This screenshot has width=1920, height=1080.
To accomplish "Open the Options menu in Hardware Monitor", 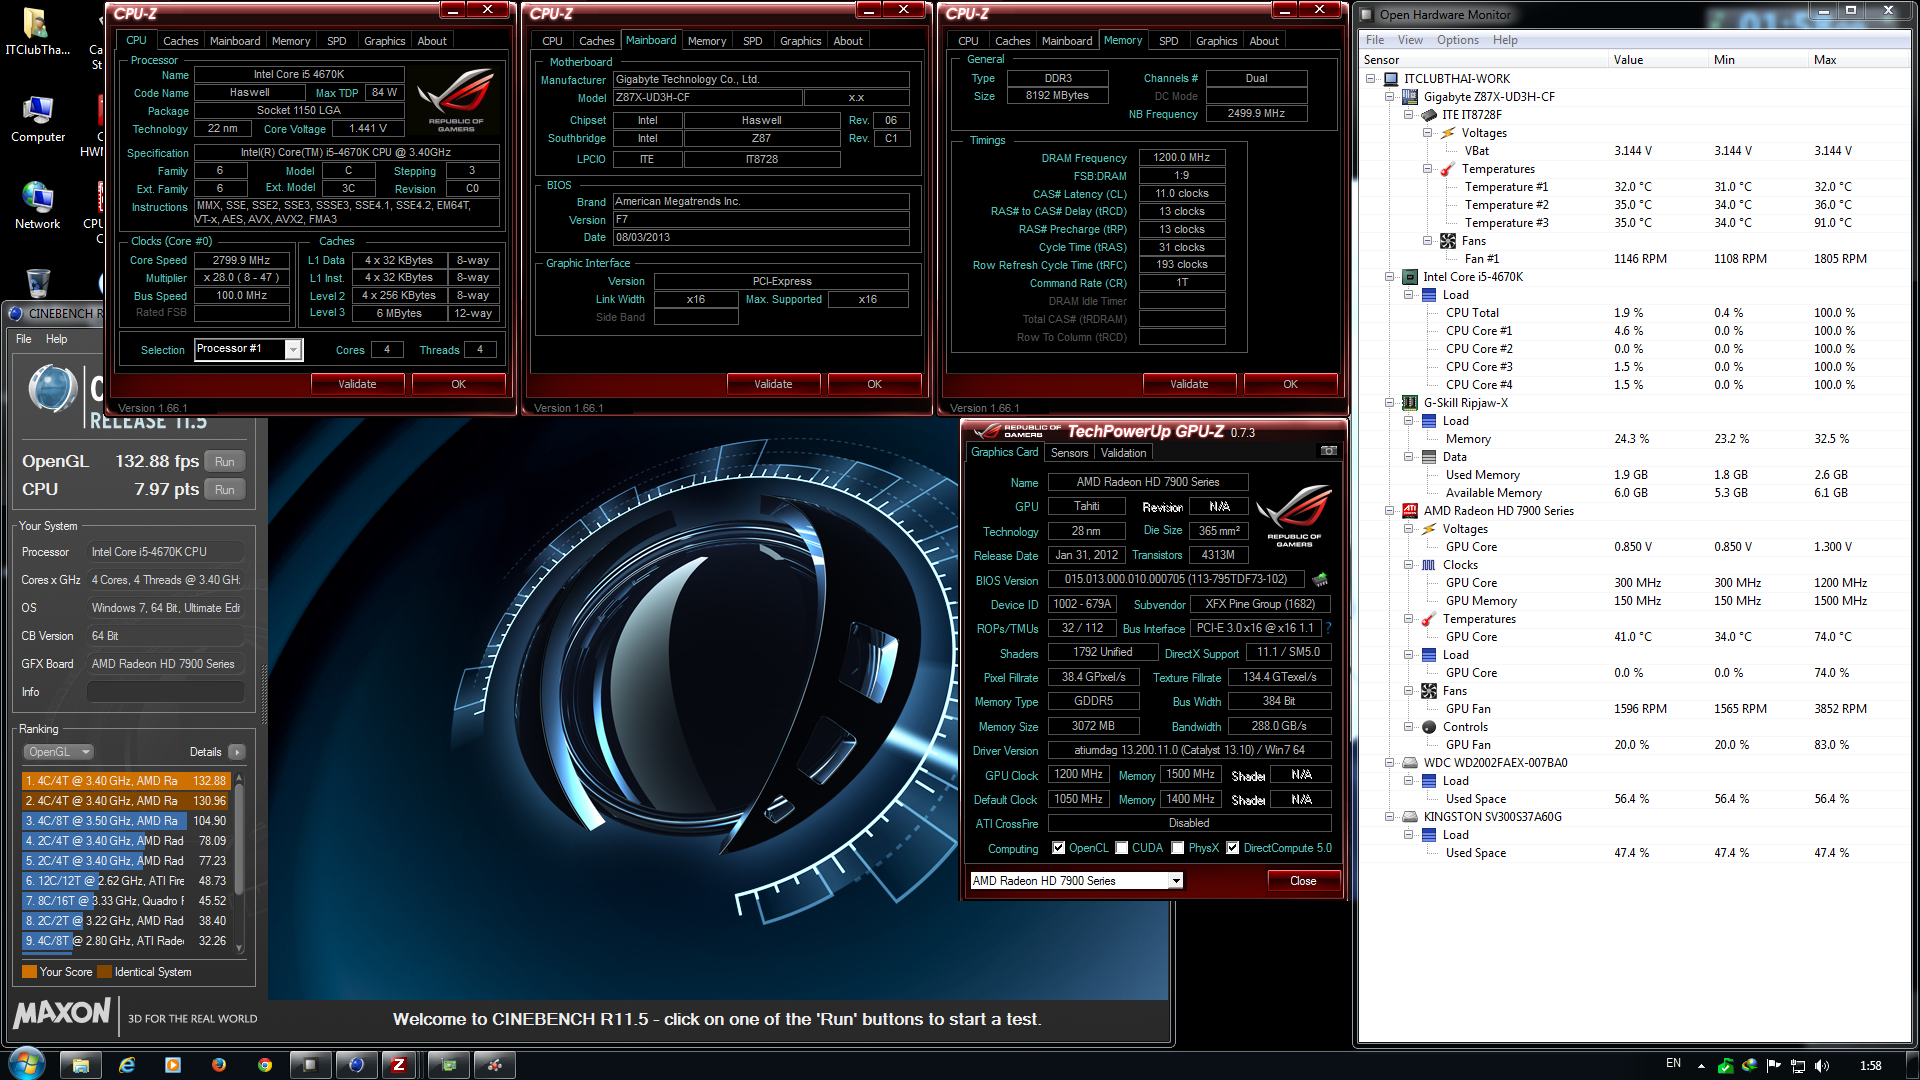I will [x=1457, y=40].
